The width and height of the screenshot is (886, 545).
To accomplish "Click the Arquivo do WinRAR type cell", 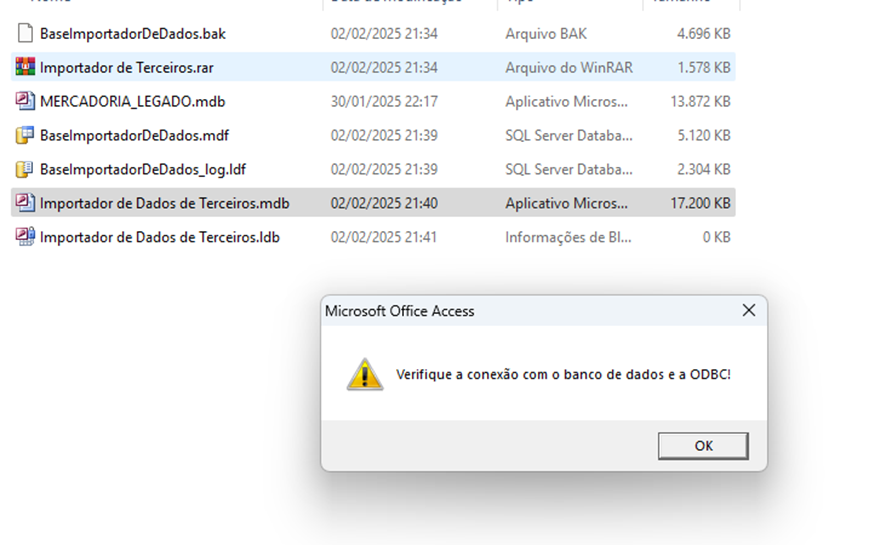I will tap(569, 68).
